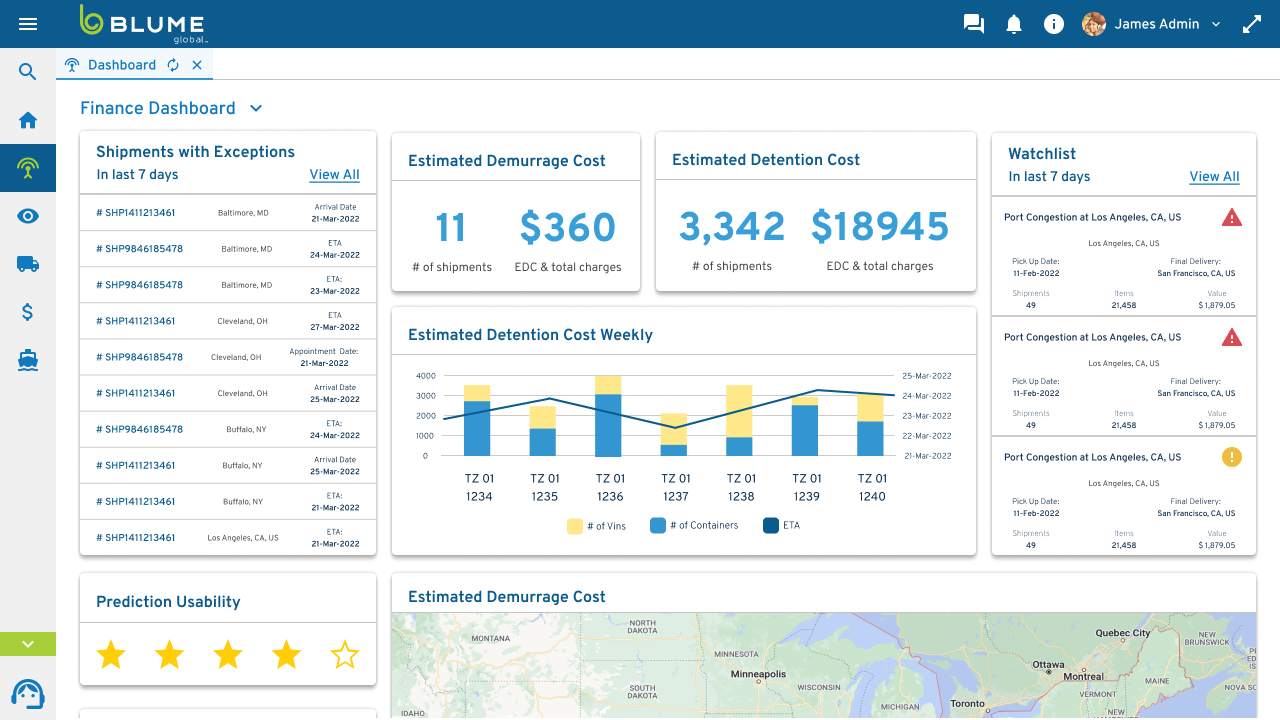1280x720 pixels.
Task: Rate four stars in Prediction Usability
Action: click(x=287, y=655)
